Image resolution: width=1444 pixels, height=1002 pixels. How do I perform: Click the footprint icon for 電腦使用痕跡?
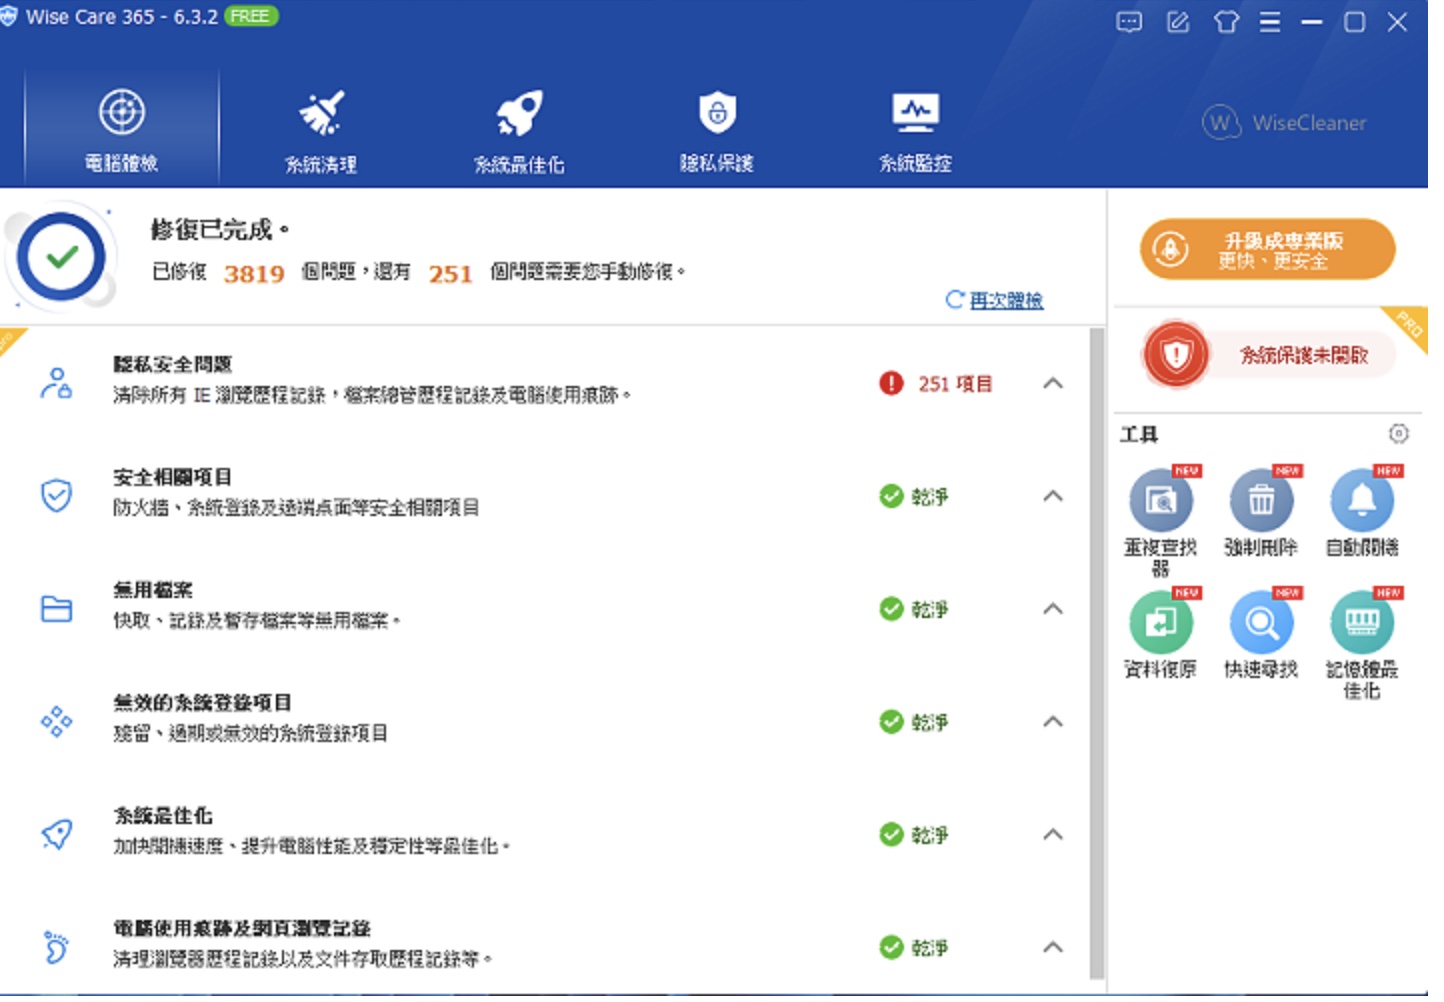56,947
